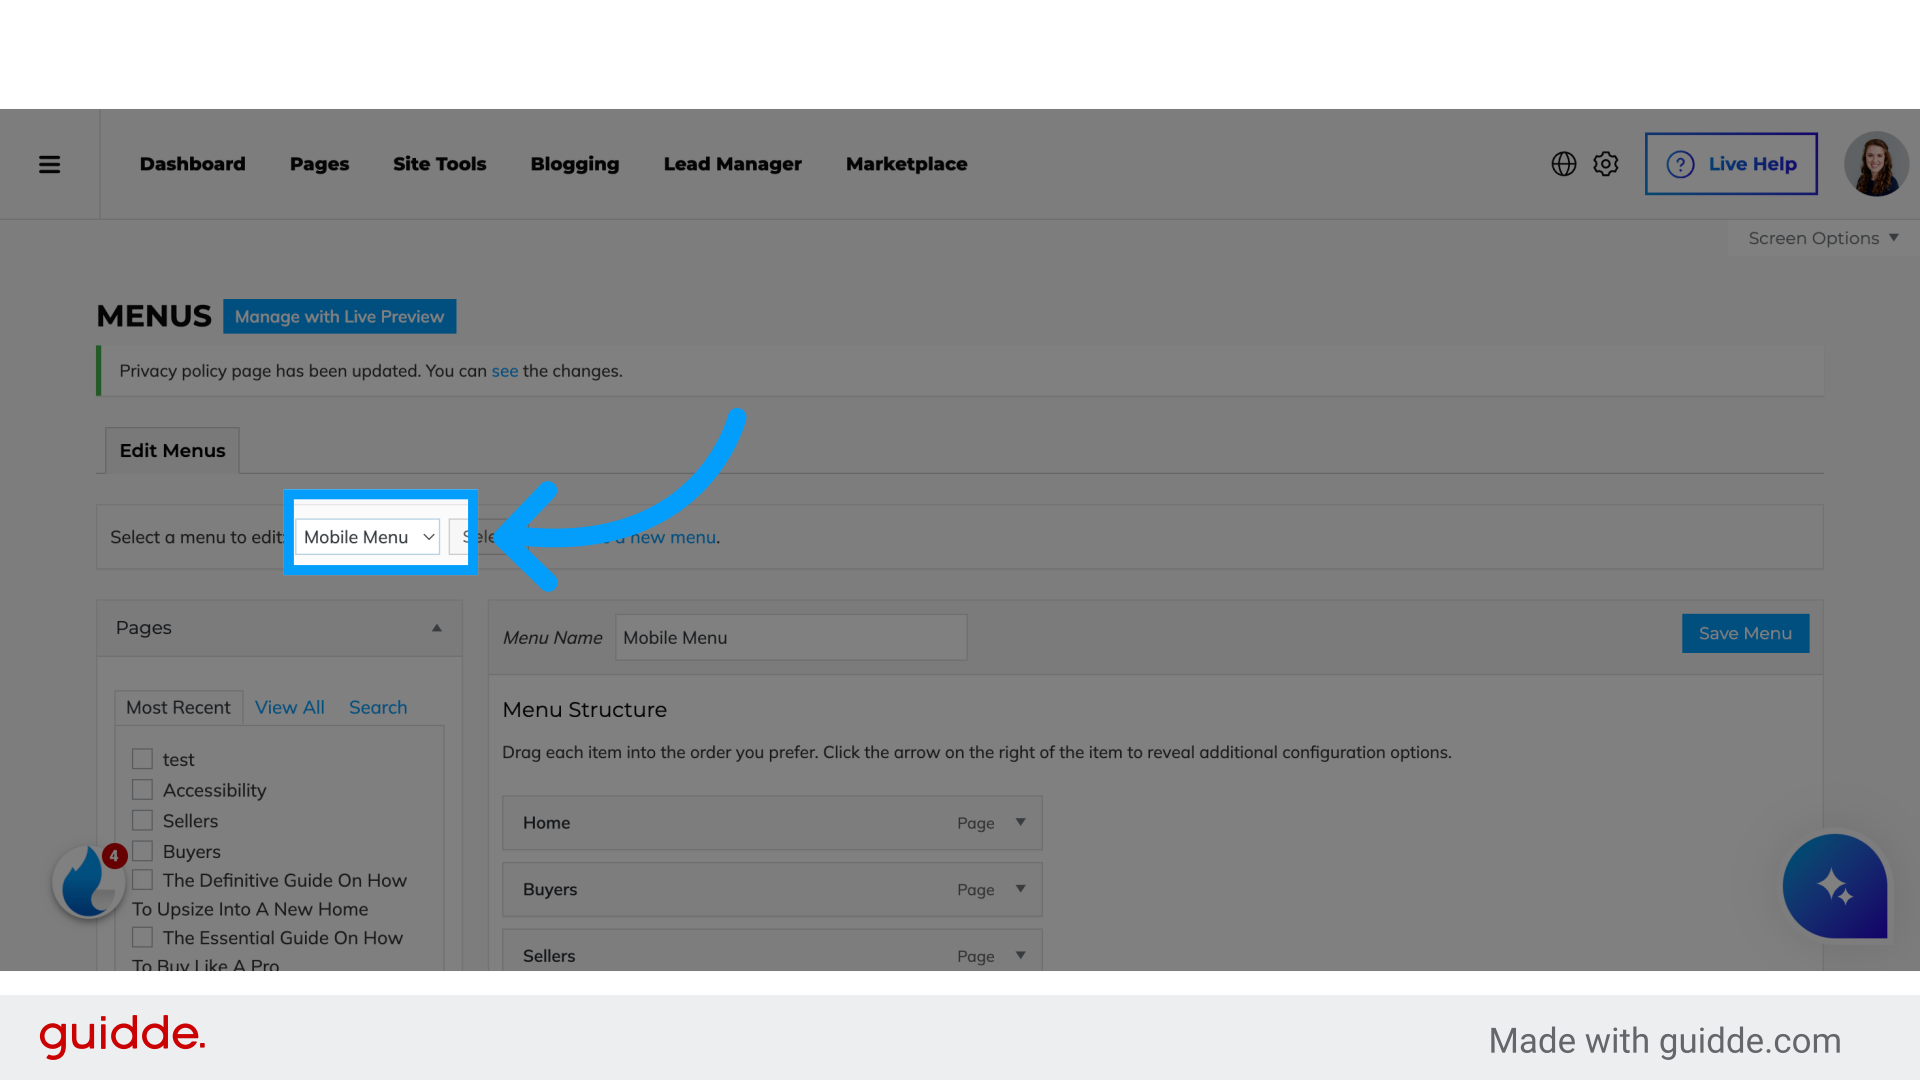Image resolution: width=1920 pixels, height=1080 pixels.
Task: Open the Lead Manager menu
Action: tap(732, 164)
